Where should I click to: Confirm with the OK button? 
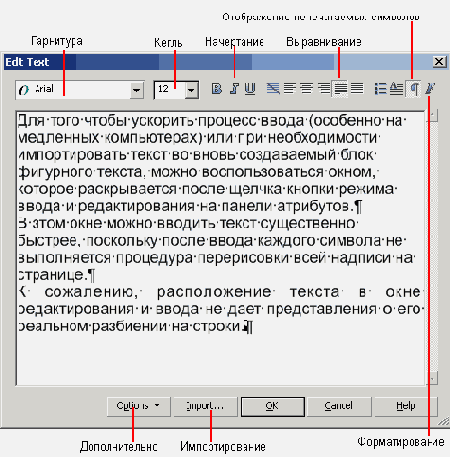coord(273,406)
